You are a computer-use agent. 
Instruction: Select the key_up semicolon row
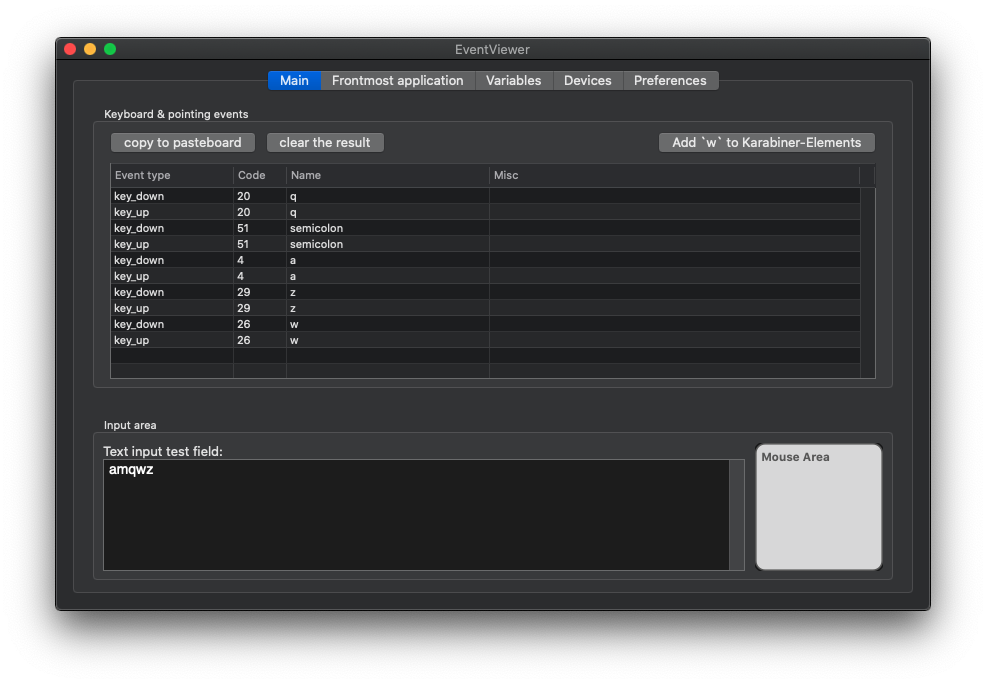click(x=485, y=245)
